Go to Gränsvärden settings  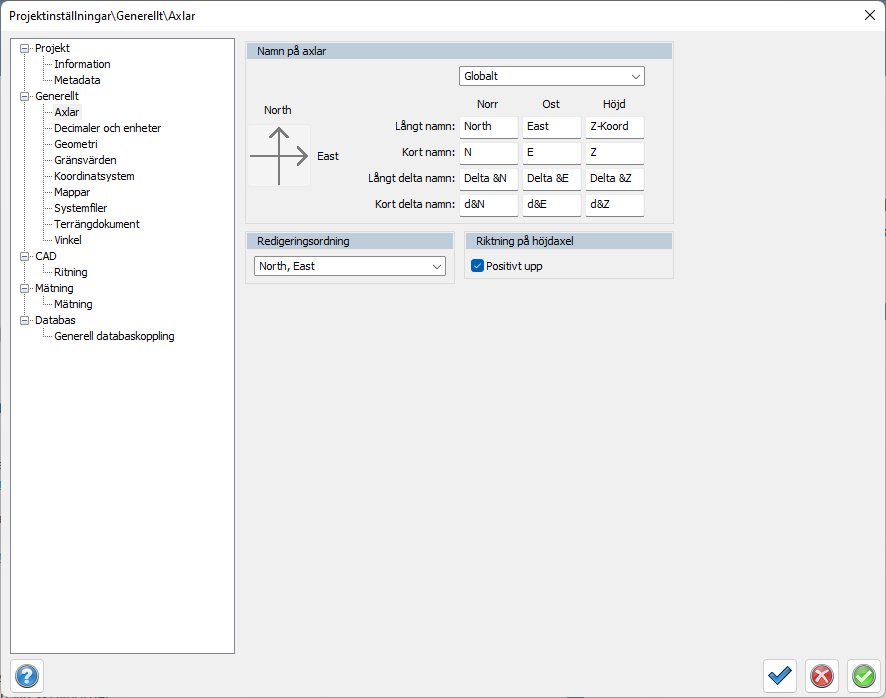pos(85,160)
